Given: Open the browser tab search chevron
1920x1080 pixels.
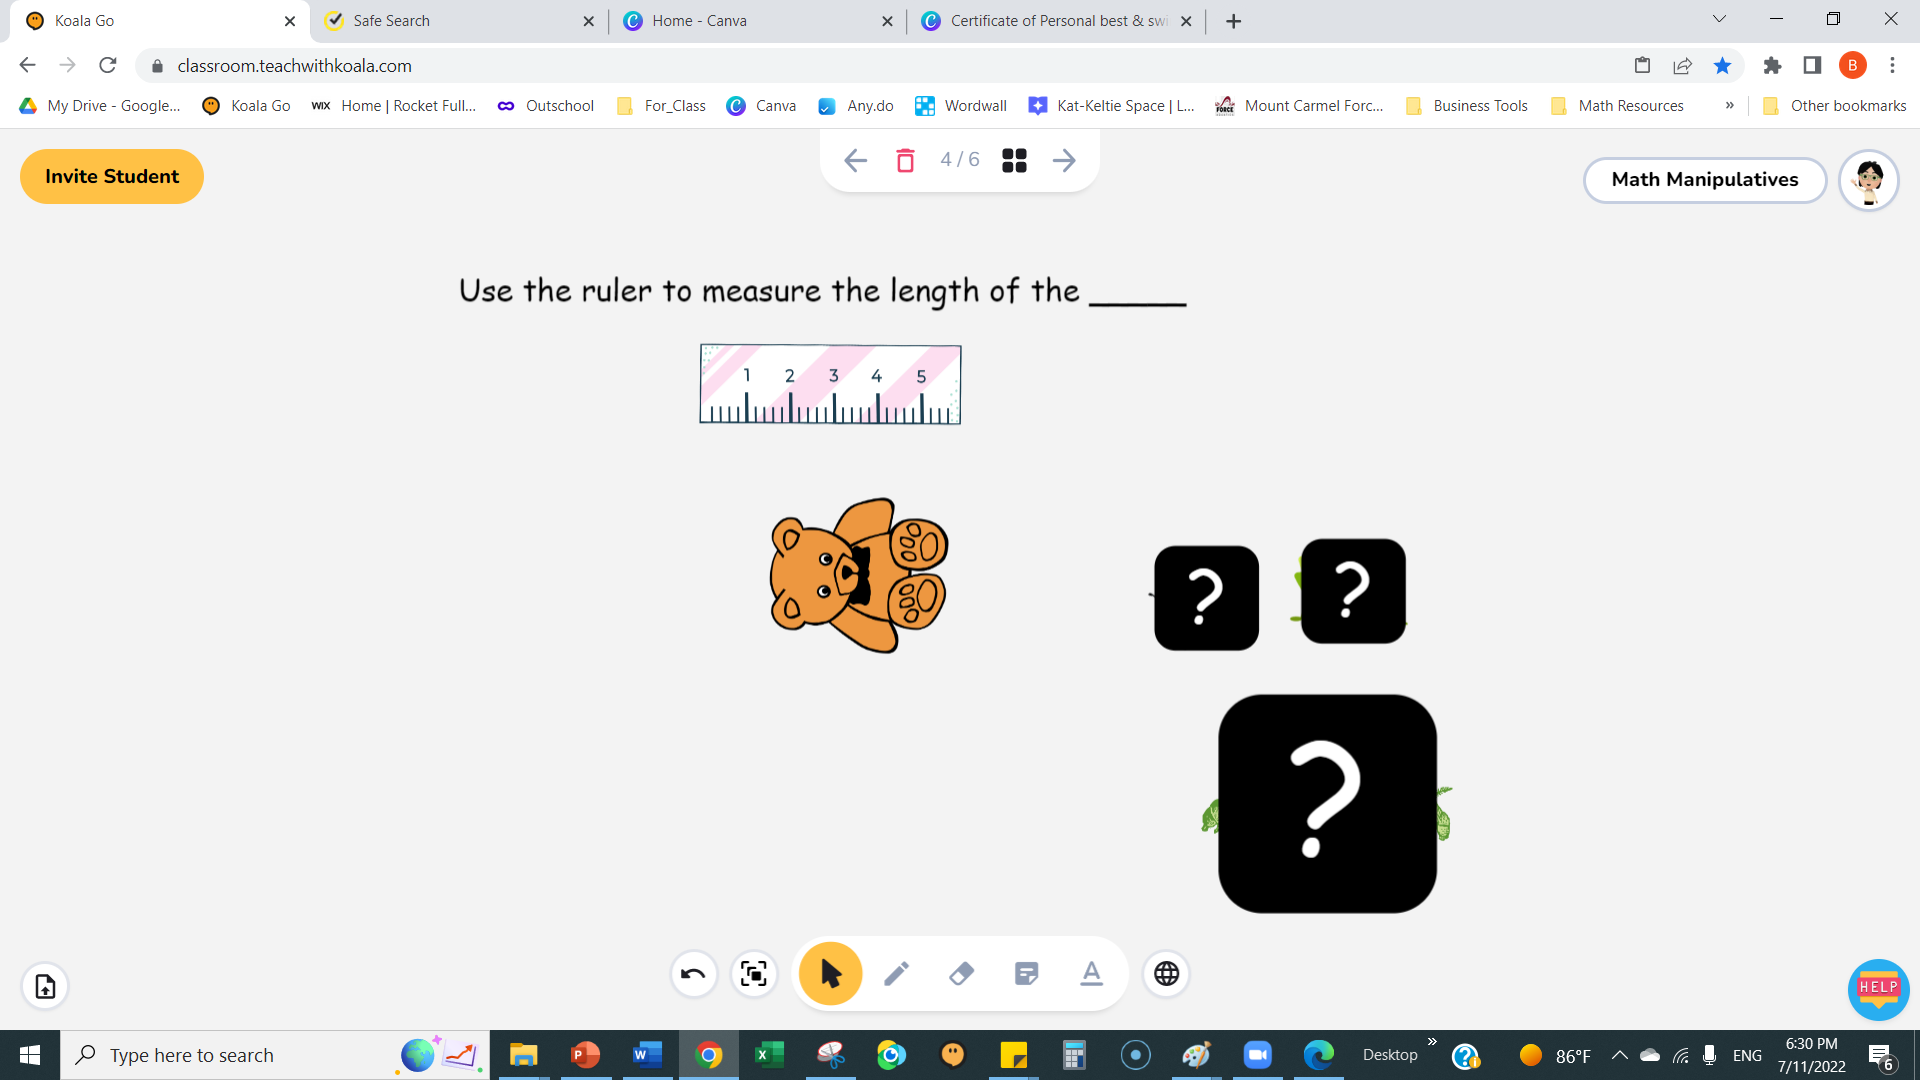Looking at the screenshot, I should click(x=1718, y=19).
